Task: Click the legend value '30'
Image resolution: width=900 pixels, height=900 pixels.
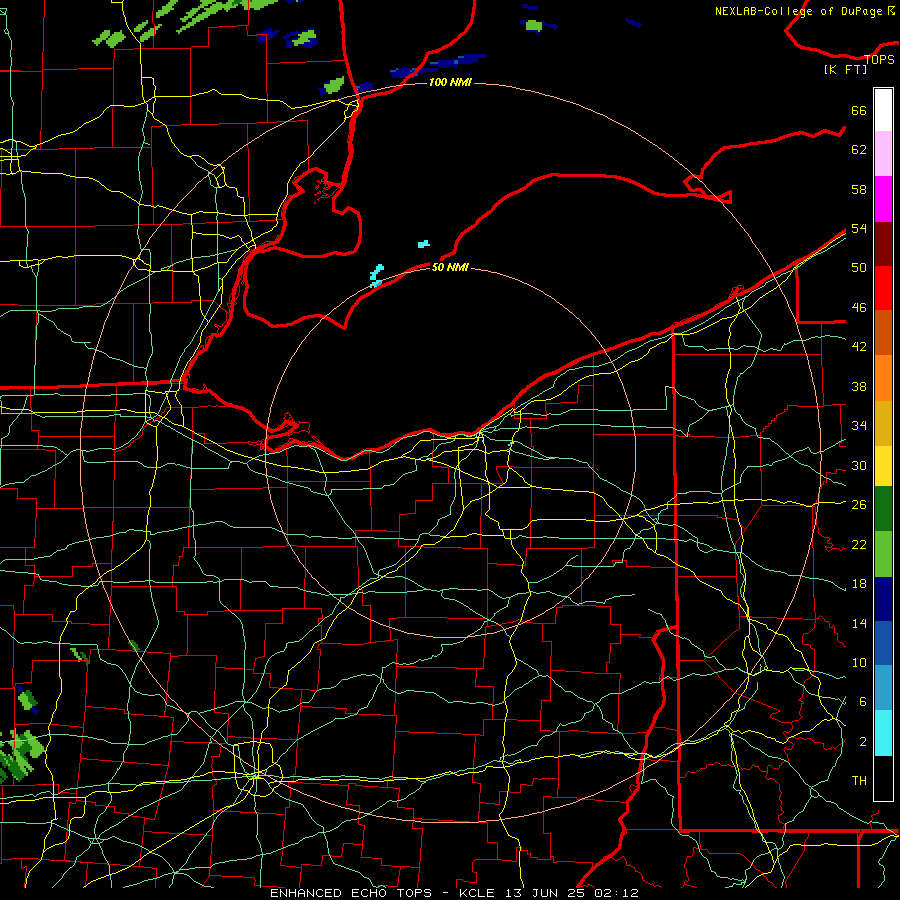Action: click(x=859, y=465)
